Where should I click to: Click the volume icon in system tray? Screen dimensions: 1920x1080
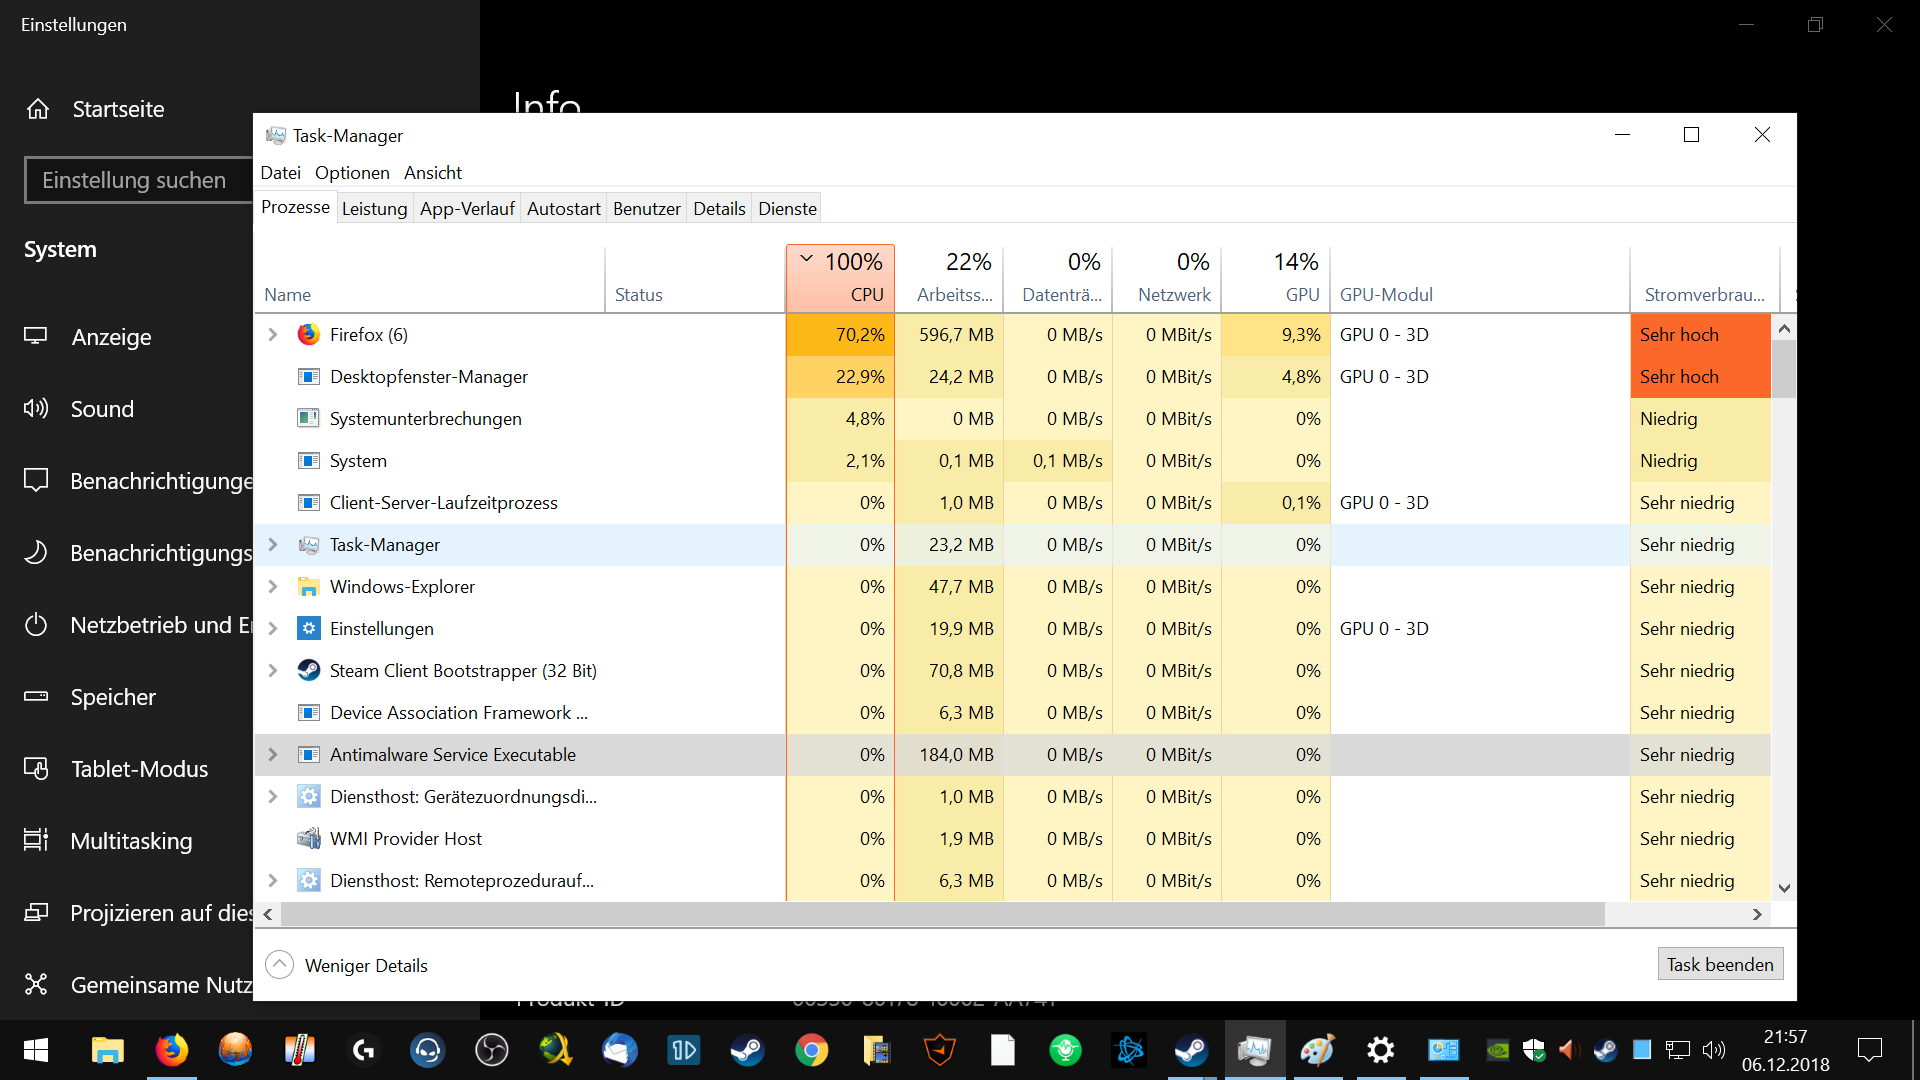pos(1713,1050)
